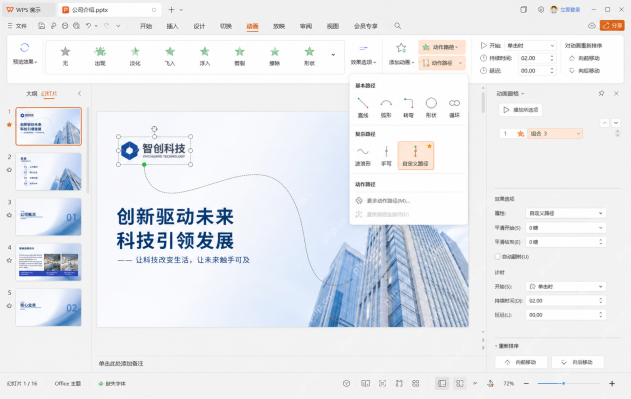
Task: Choose the highlighted 自定义路径 custom path
Action: 416,155
